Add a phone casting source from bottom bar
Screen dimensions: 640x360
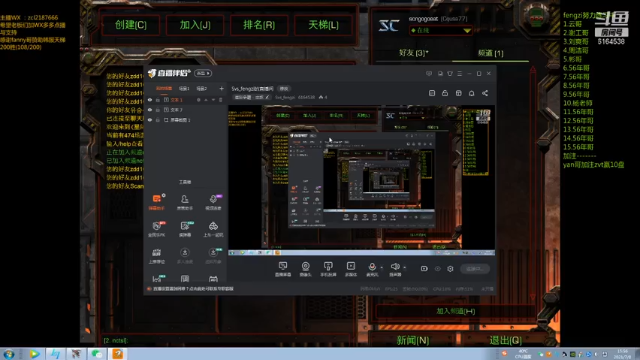coord(328,269)
